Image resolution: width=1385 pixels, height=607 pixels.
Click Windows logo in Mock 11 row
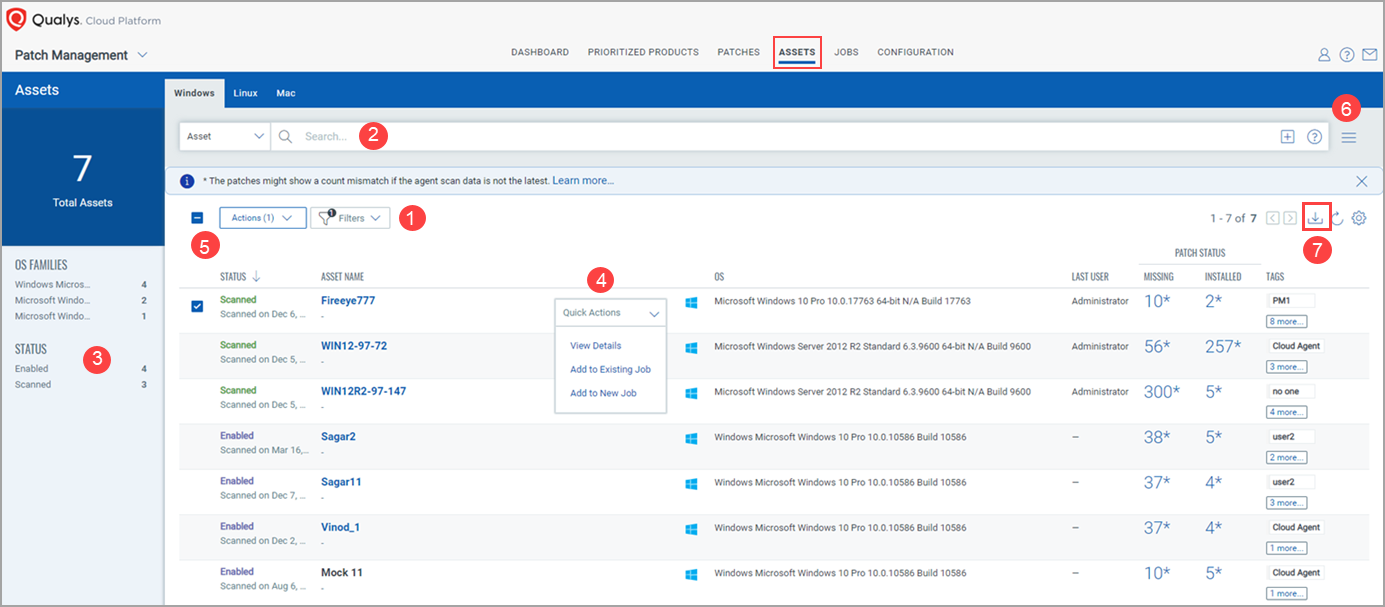click(691, 574)
